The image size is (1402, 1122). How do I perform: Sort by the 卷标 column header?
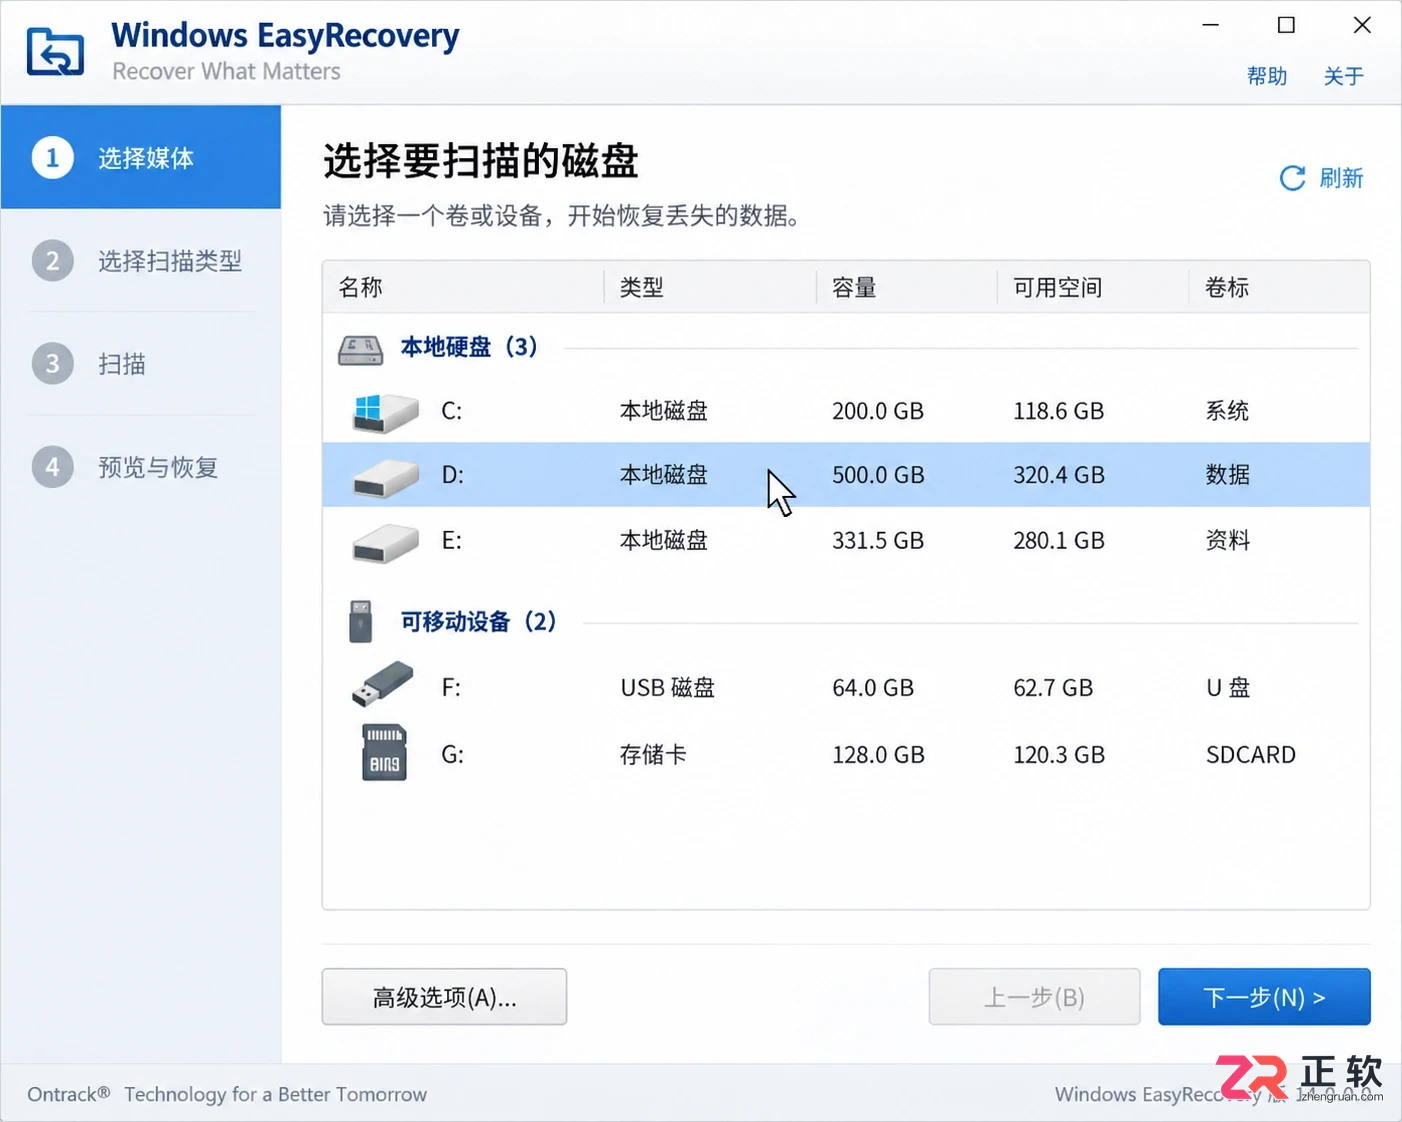point(1279,287)
